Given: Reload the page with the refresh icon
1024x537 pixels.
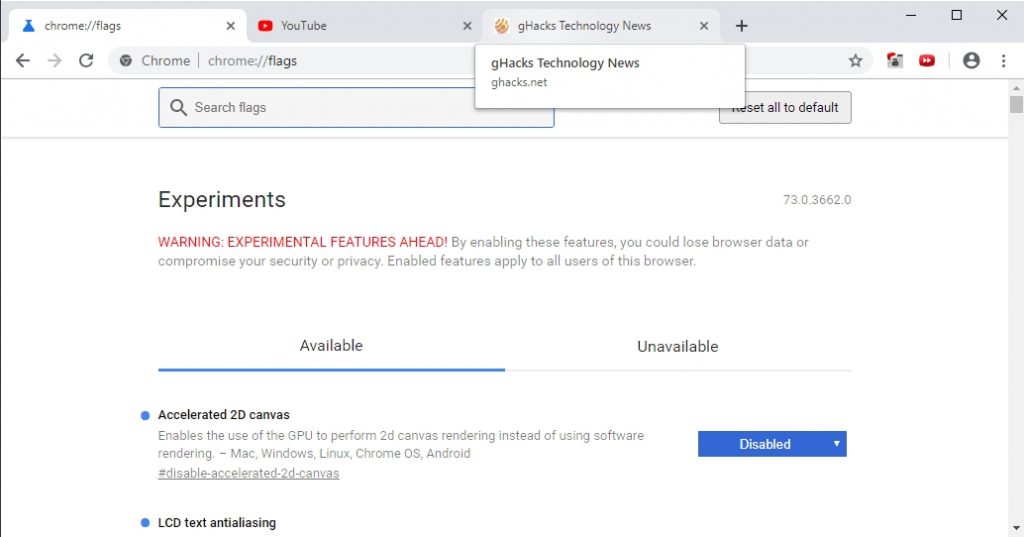Looking at the screenshot, I should point(86,61).
